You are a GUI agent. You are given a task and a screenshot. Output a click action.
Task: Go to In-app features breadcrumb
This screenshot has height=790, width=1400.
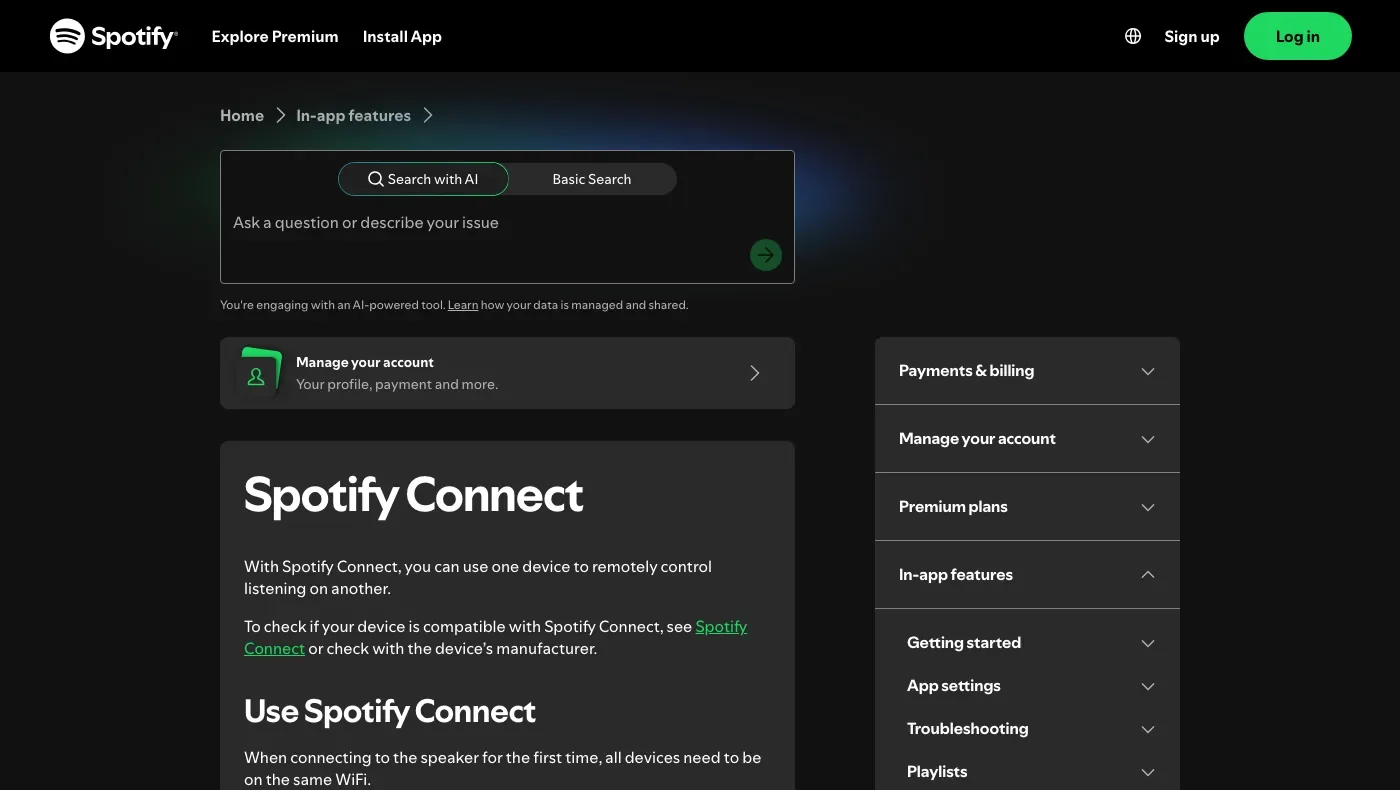coord(353,115)
